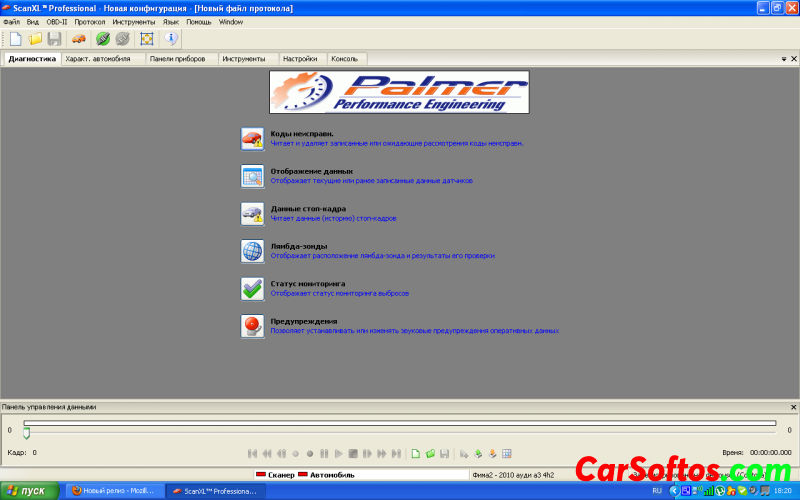Expand the tab strip dropdown arrow
800x500 pixels.
pyautogui.click(x=782, y=59)
